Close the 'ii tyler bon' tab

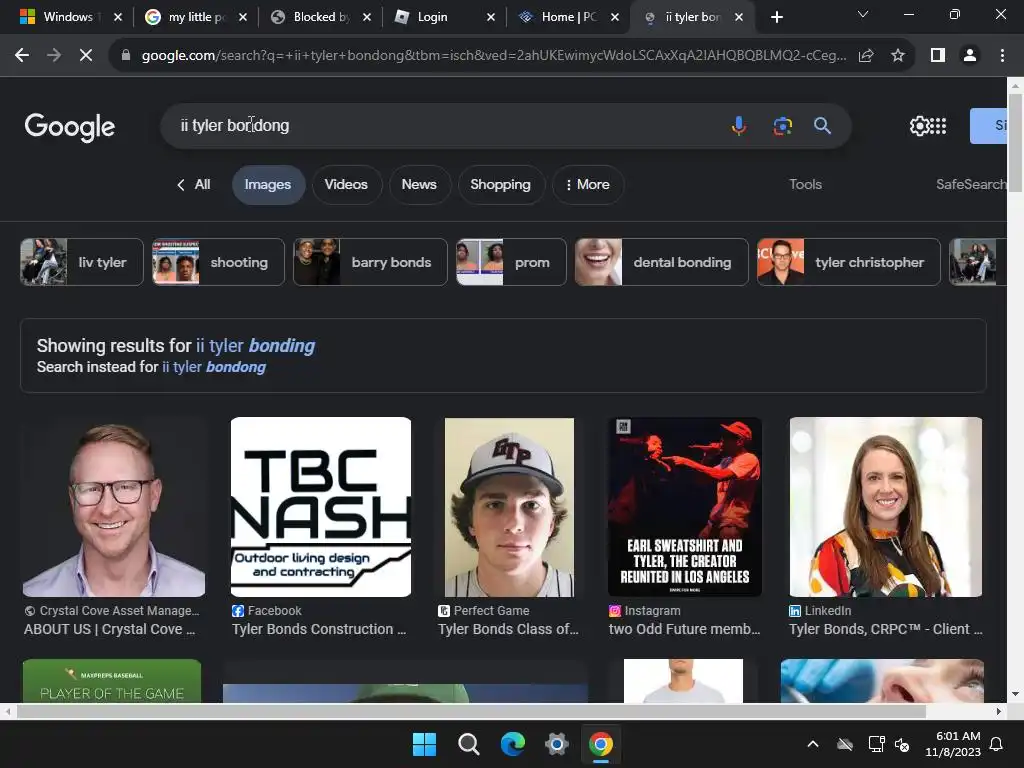[739, 17]
